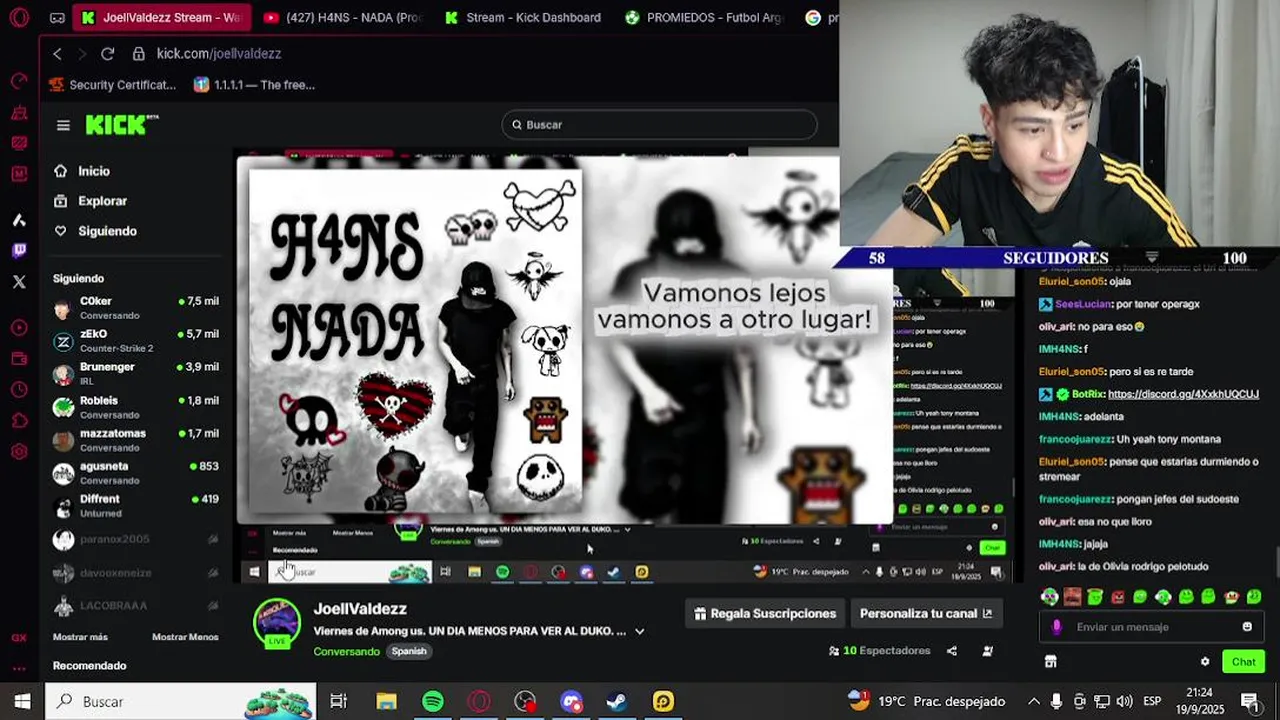Expand the stream title chevron
1280x720 pixels.
640,632
